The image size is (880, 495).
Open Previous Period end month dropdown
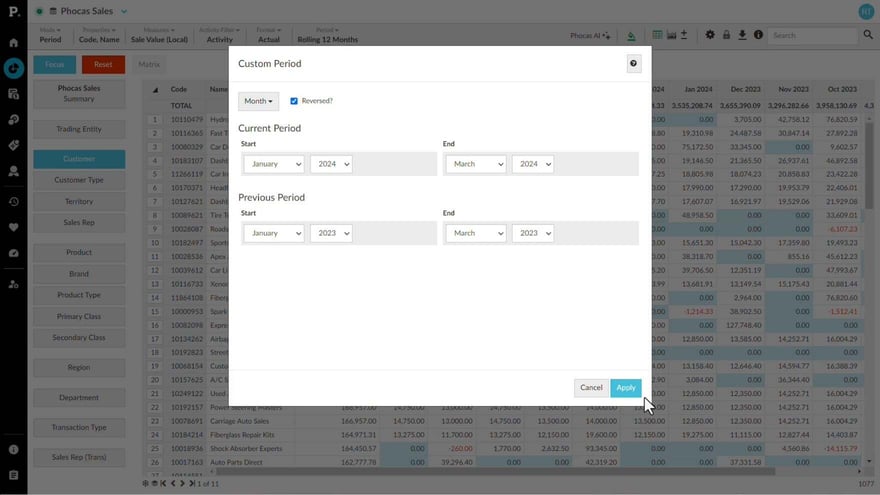click(475, 233)
